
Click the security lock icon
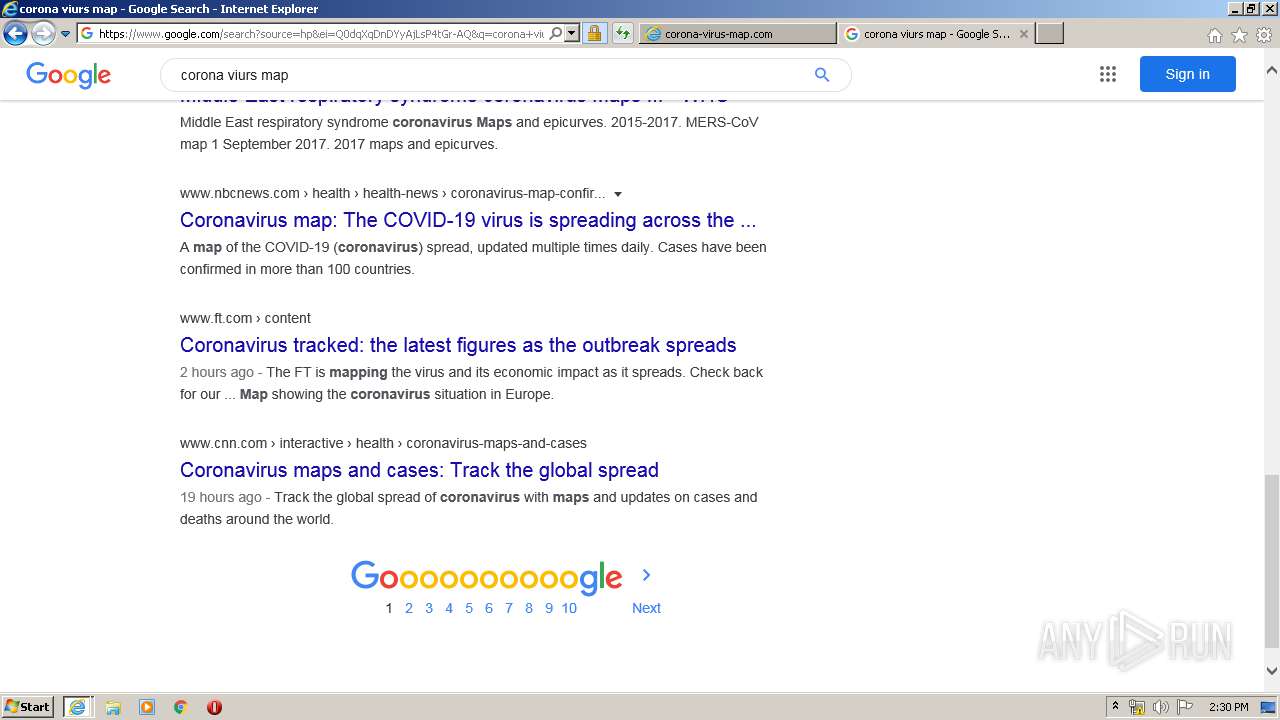[x=594, y=33]
